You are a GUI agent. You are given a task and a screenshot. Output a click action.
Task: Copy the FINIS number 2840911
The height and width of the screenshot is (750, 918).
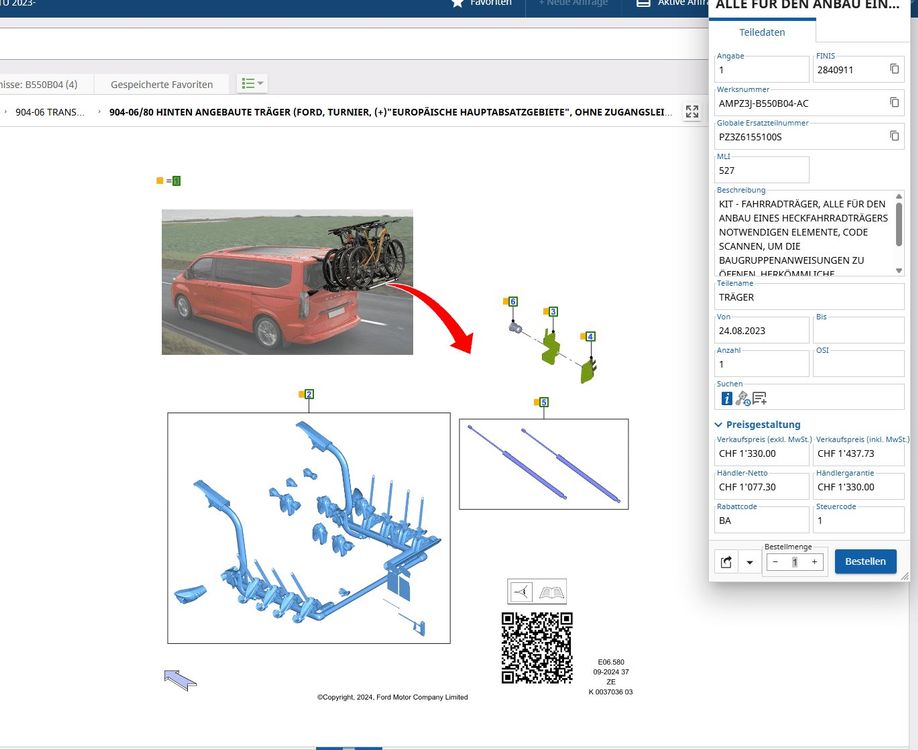(894, 69)
